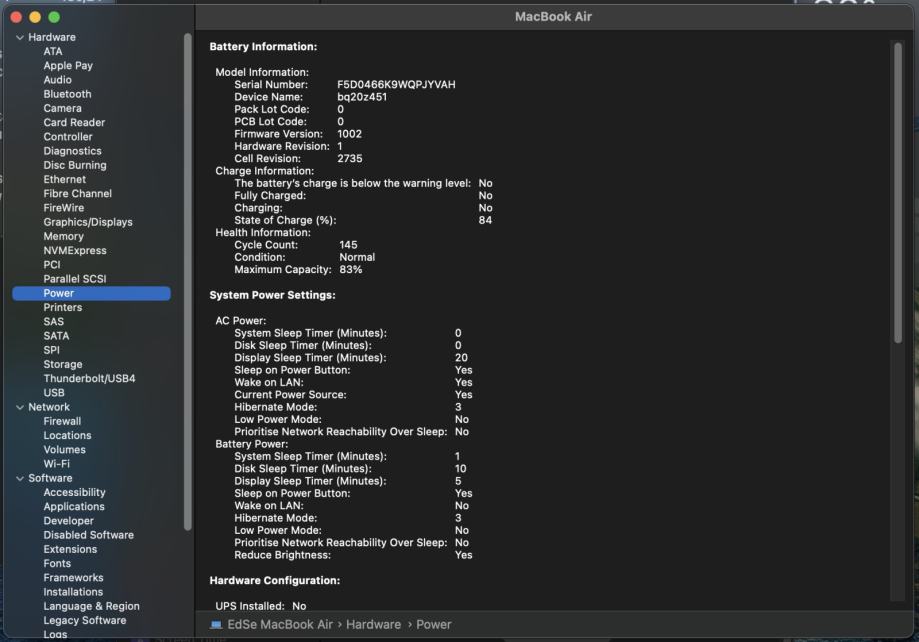Click the green zoom window button

click(54, 17)
